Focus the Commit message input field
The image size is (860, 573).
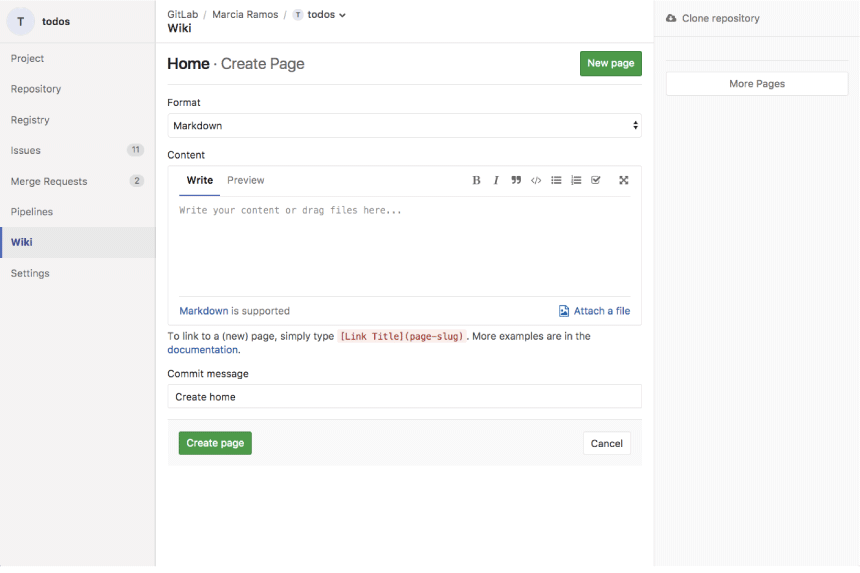[404, 396]
